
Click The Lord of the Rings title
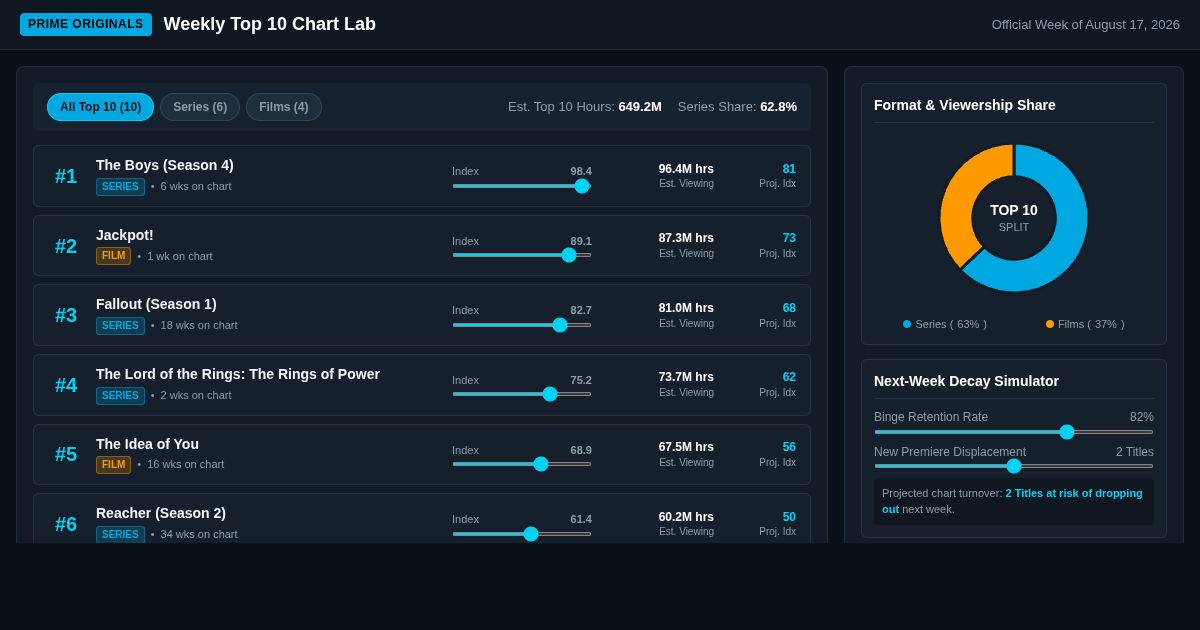(238, 374)
